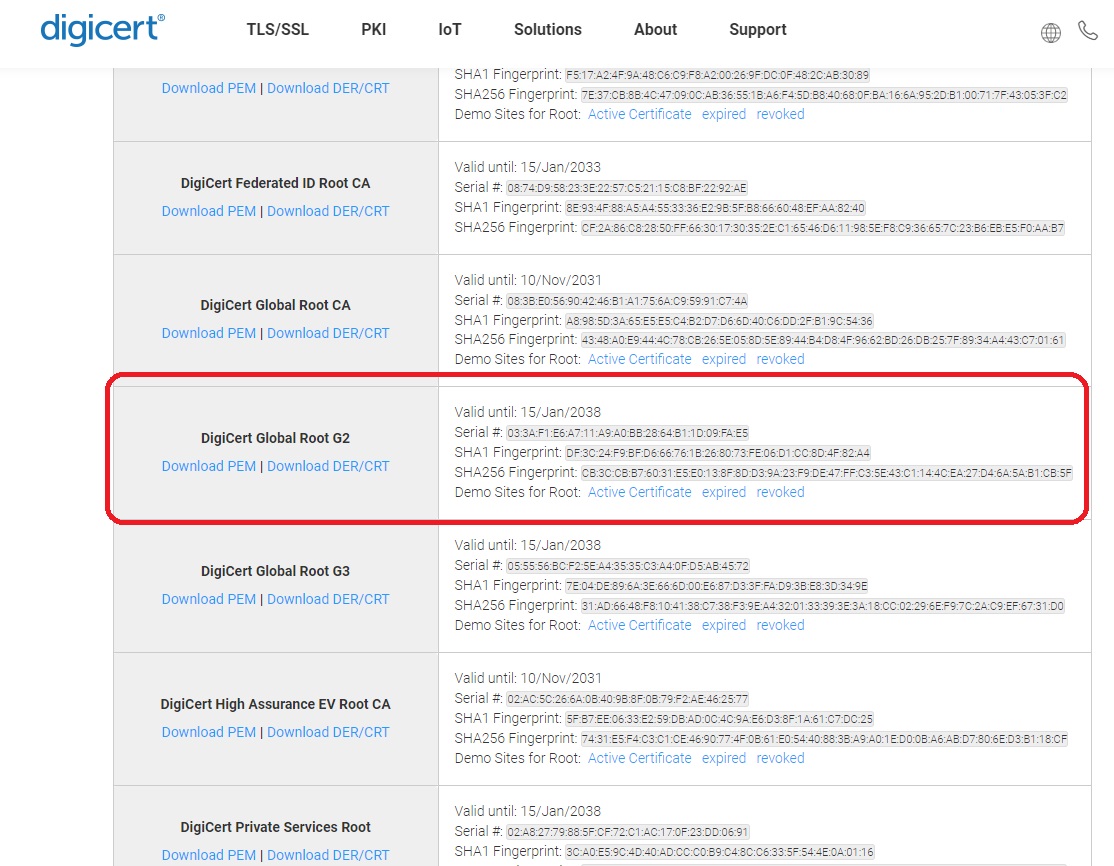Open revoked demo site for Global Root CA

point(780,359)
